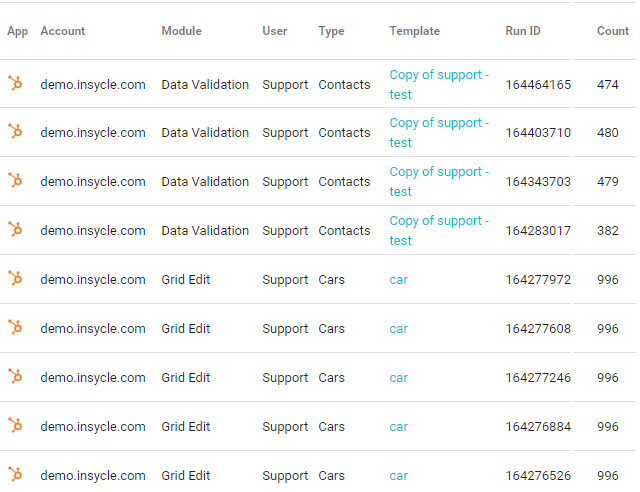The image size is (640, 492).
Task: Sort by the Account column header
Action: [x=62, y=31]
